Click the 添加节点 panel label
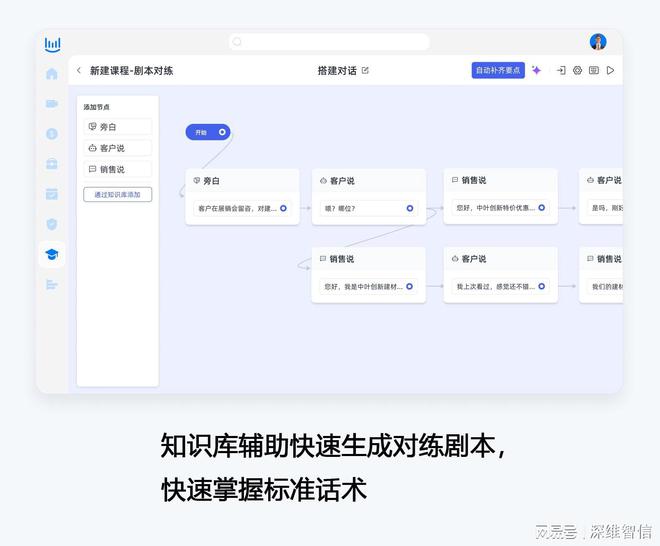Image resolution: width=660 pixels, height=546 pixels. (96, 107)
